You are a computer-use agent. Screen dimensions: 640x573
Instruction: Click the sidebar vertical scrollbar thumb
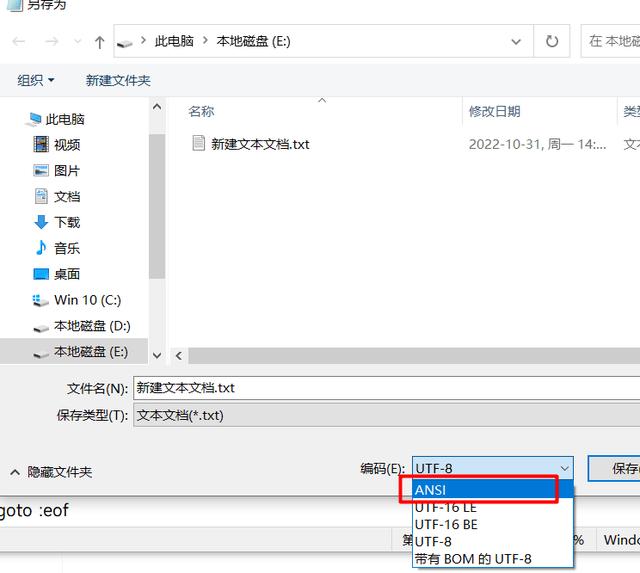[157, 206]
